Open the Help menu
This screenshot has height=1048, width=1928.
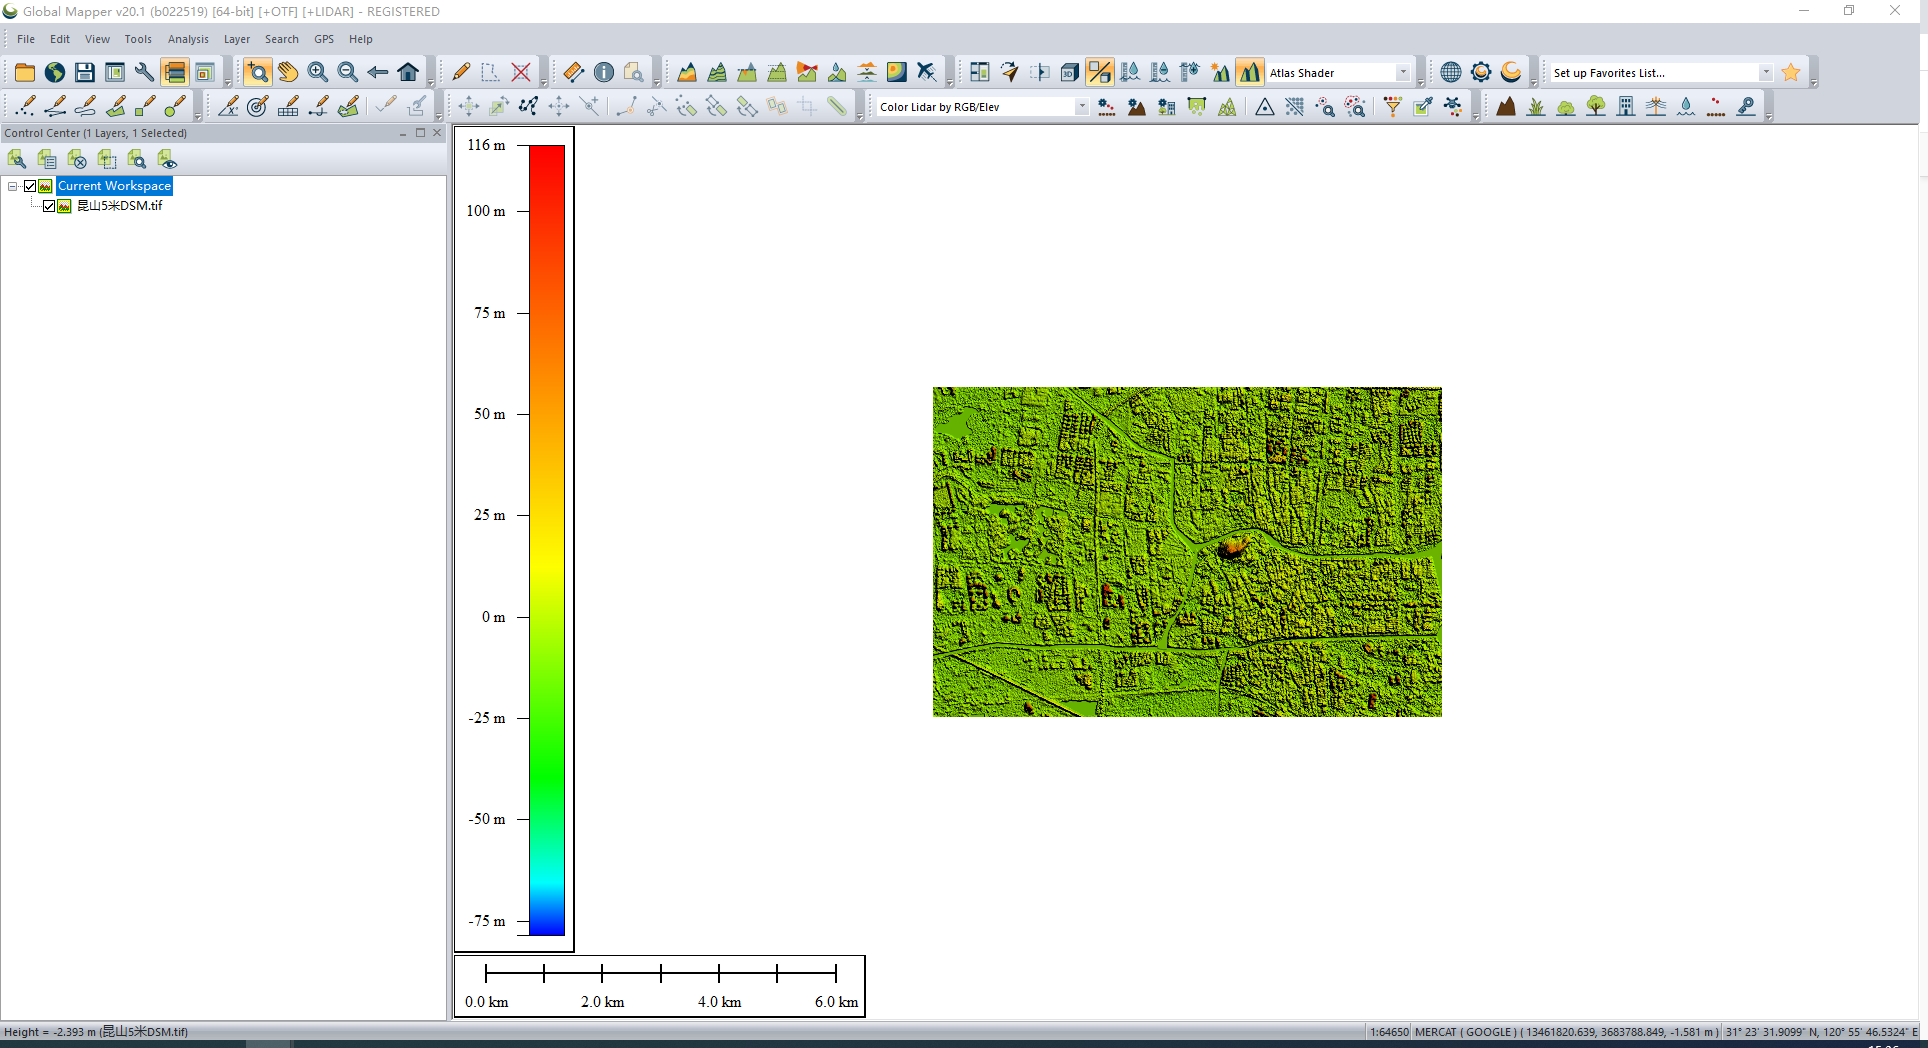click(361, 39)
